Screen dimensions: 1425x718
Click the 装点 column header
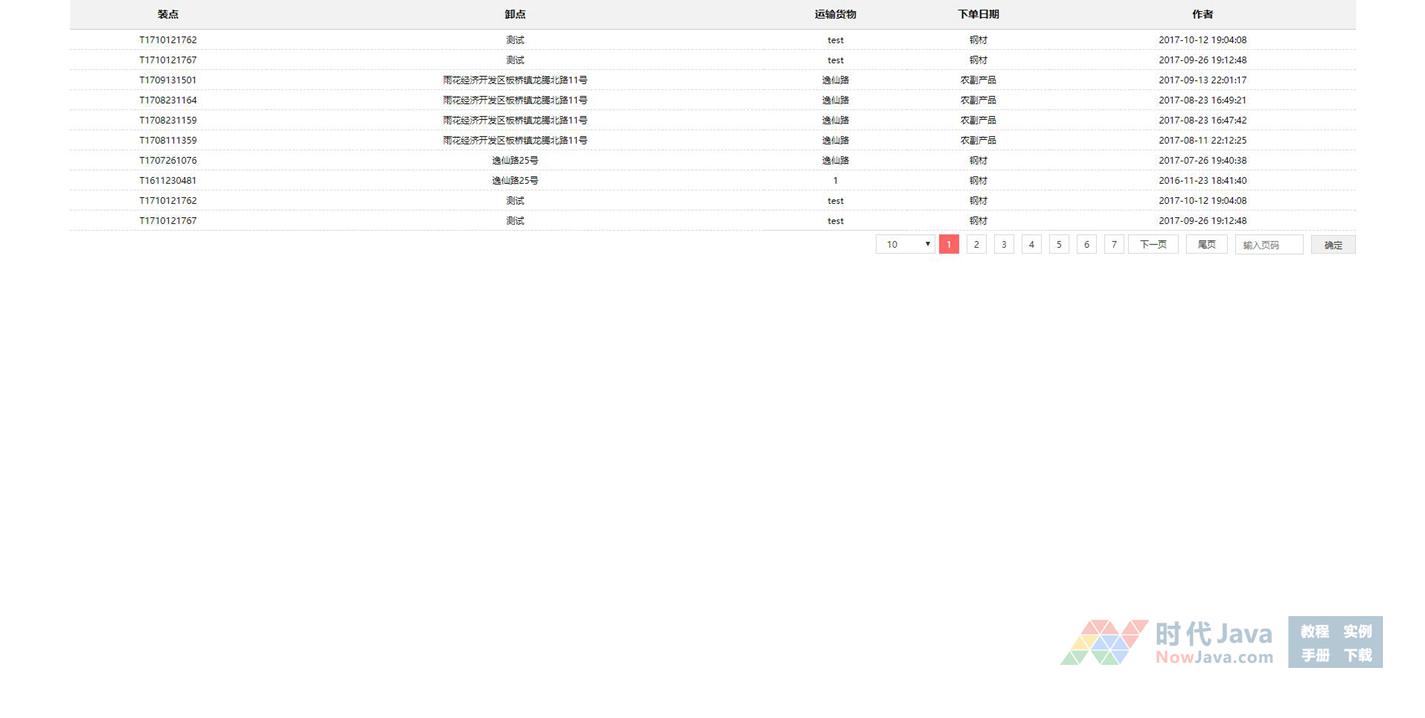(x=168, y=14)
